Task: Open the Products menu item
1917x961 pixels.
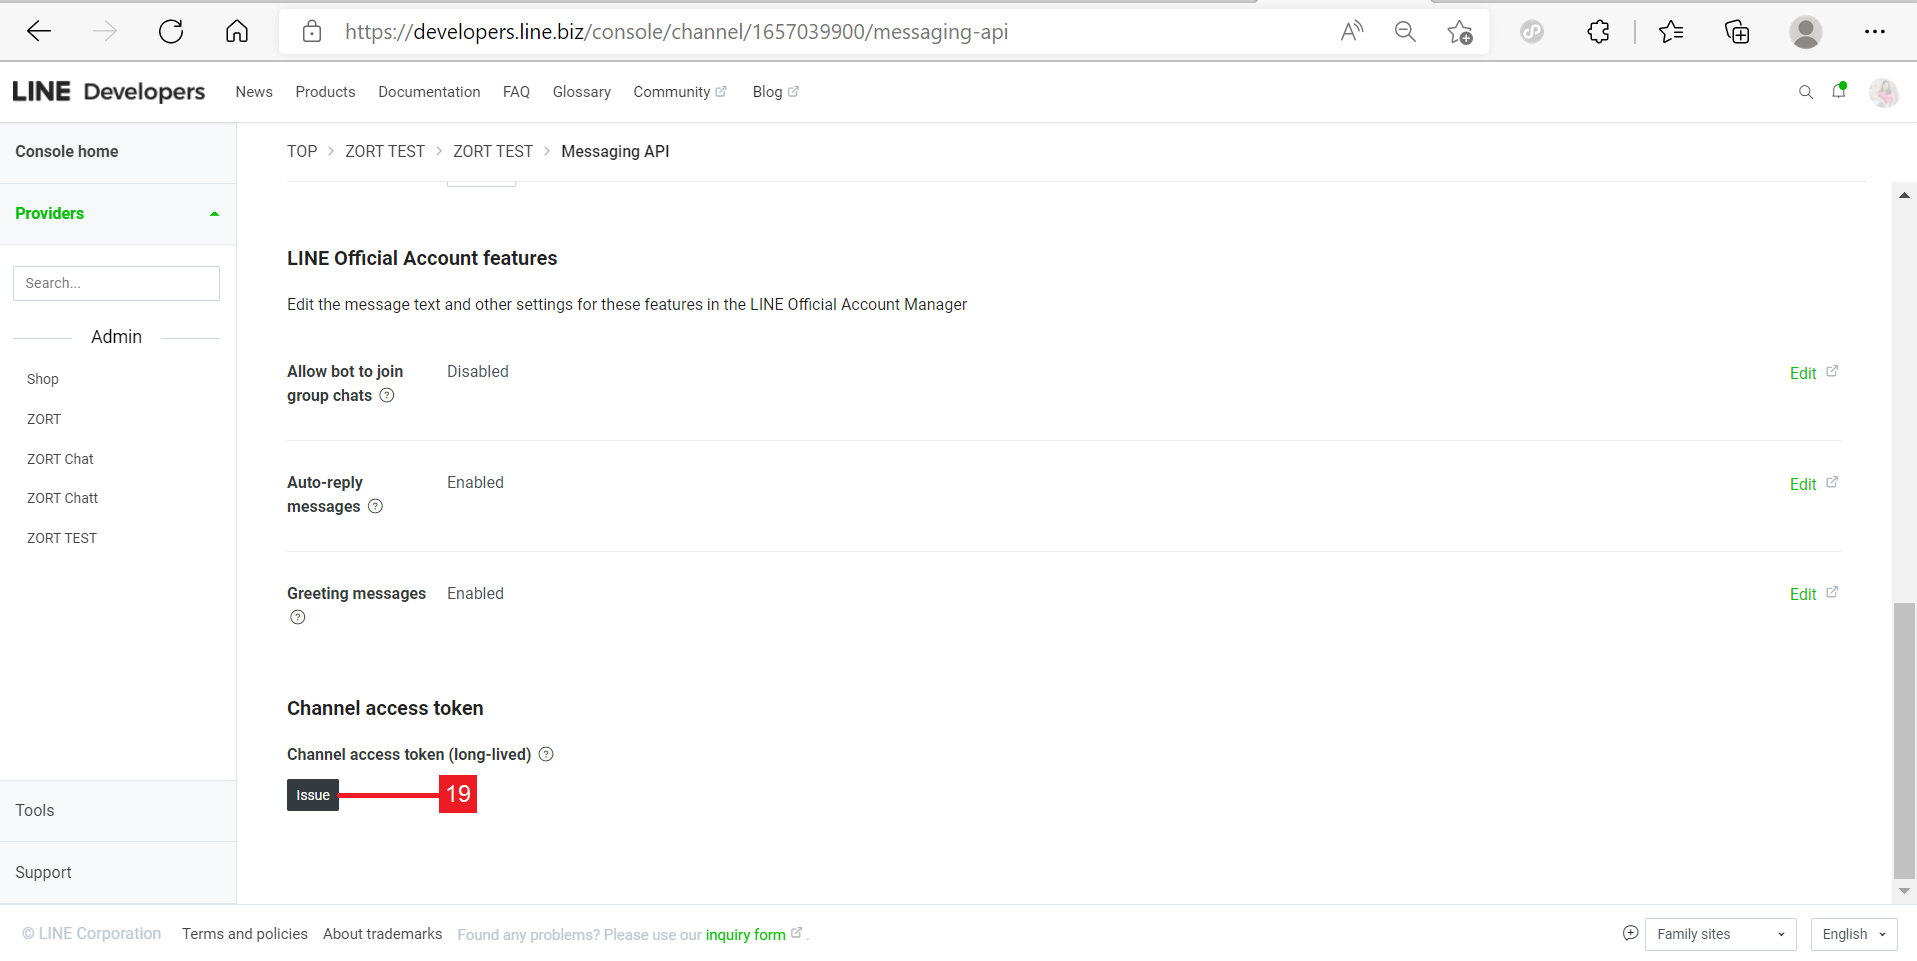Action: [325, 92]
